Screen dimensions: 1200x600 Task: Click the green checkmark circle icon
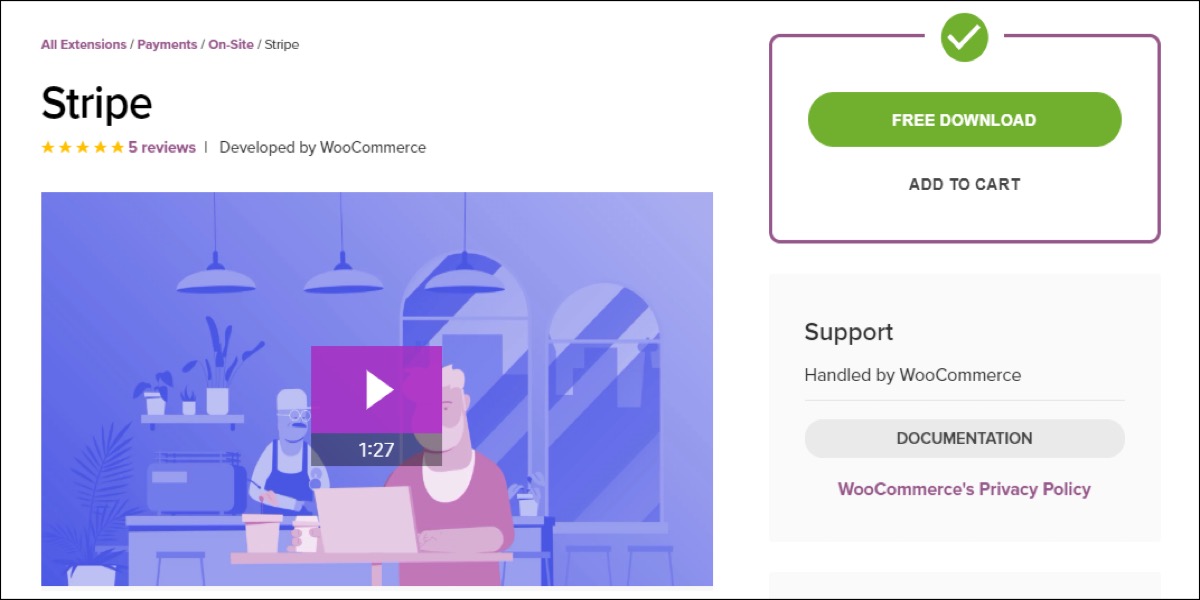(x=964, y=38)
